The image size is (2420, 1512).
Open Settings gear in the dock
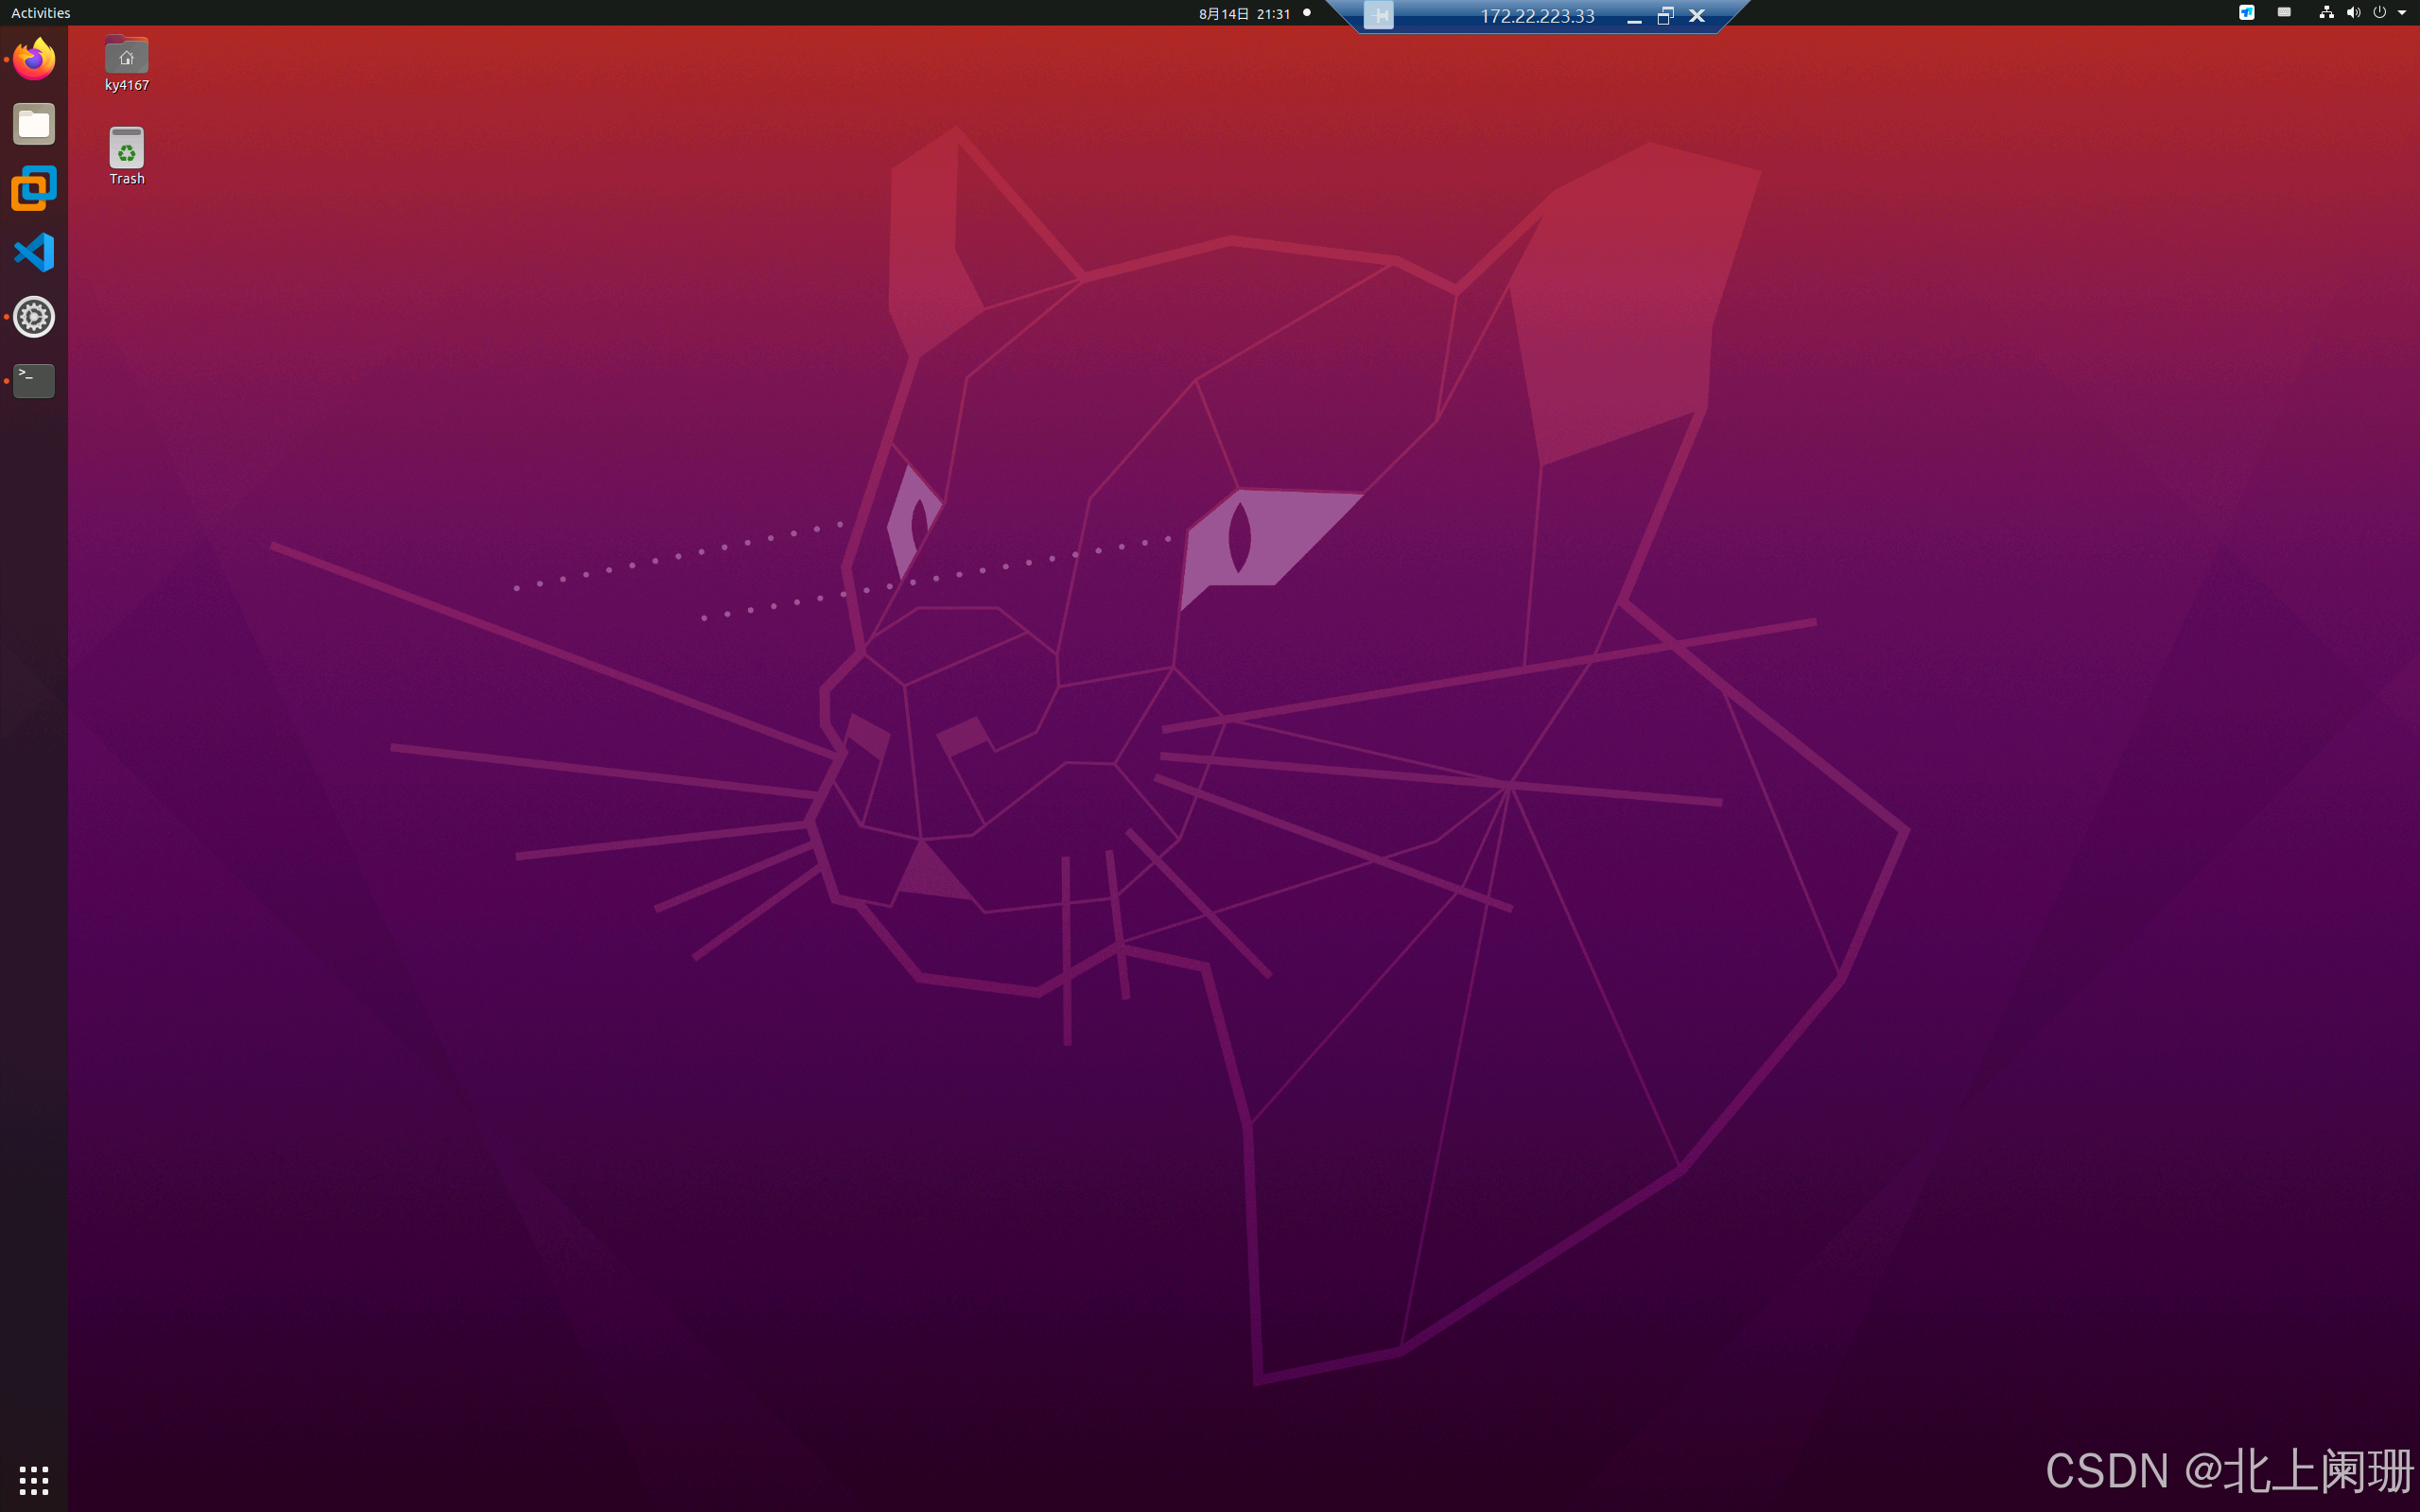(34, 317)
